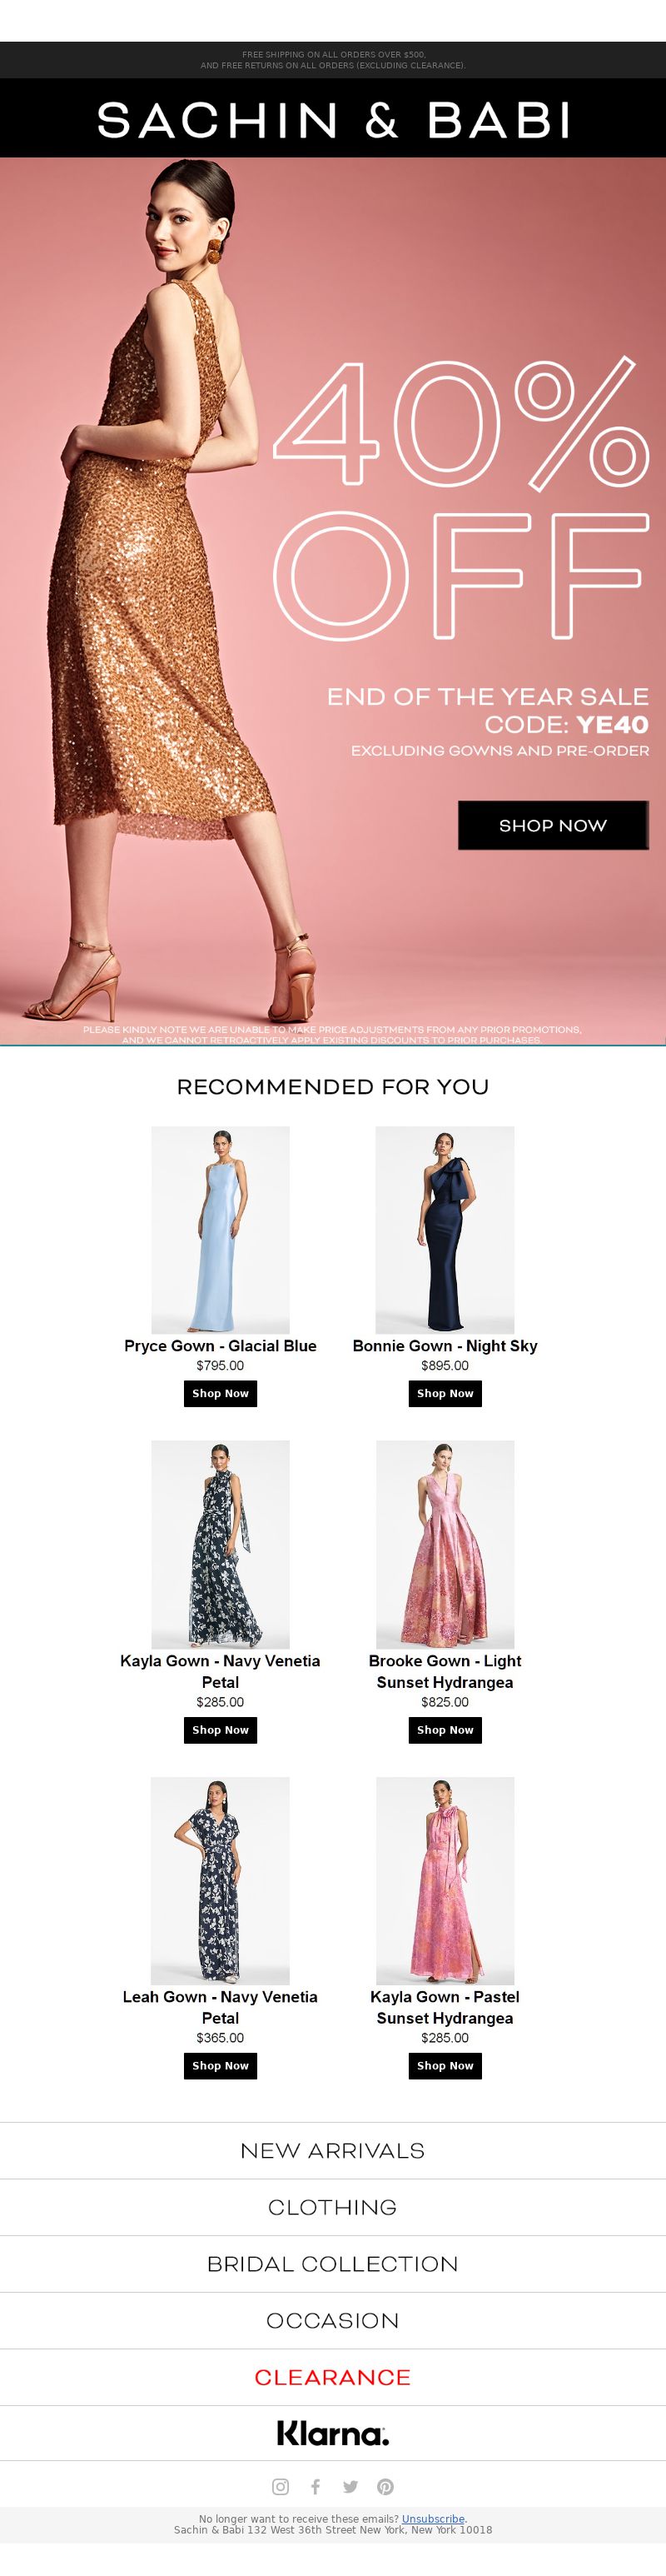Shop Now for Pryce Gown Glacial Blue

tap(220, 1393)
